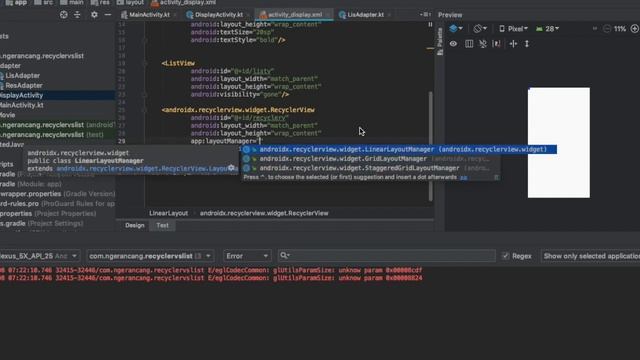This screenshot has height=360, width=640.
Task: Open the Nexus_5X_API_25 device dropdown
Action: 39,256
